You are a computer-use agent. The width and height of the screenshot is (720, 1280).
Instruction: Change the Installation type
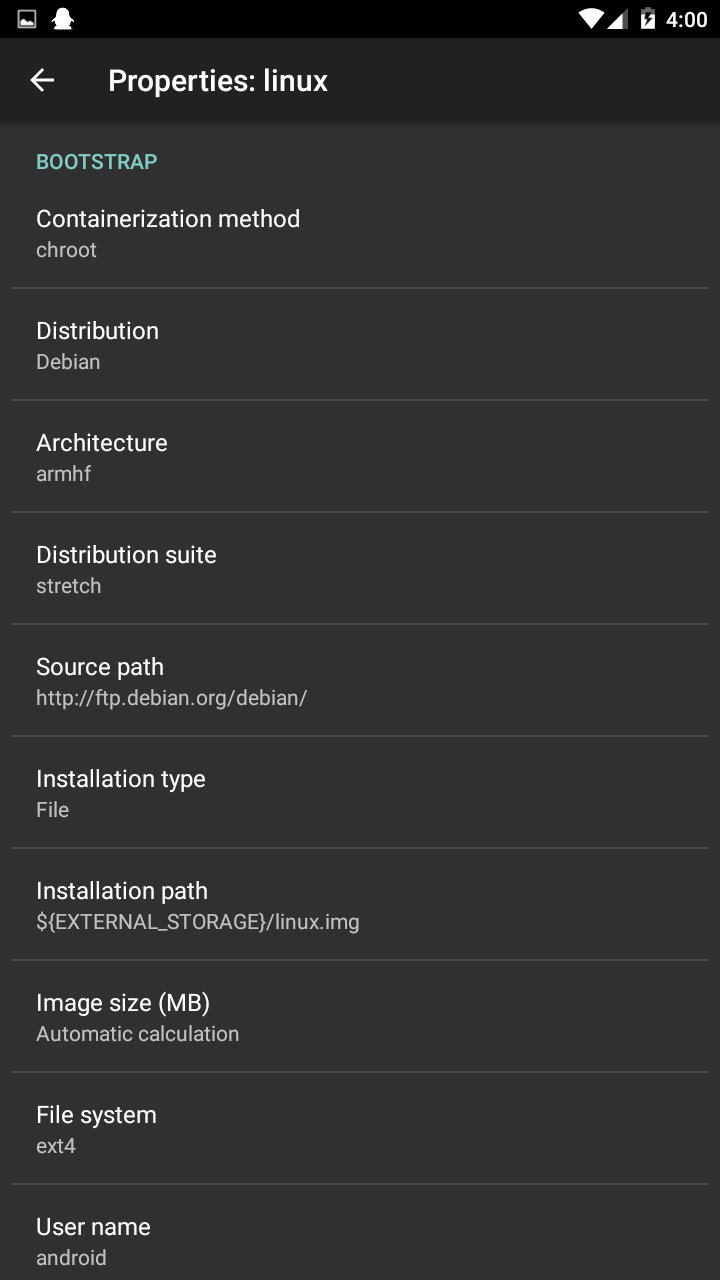[360, 793]
